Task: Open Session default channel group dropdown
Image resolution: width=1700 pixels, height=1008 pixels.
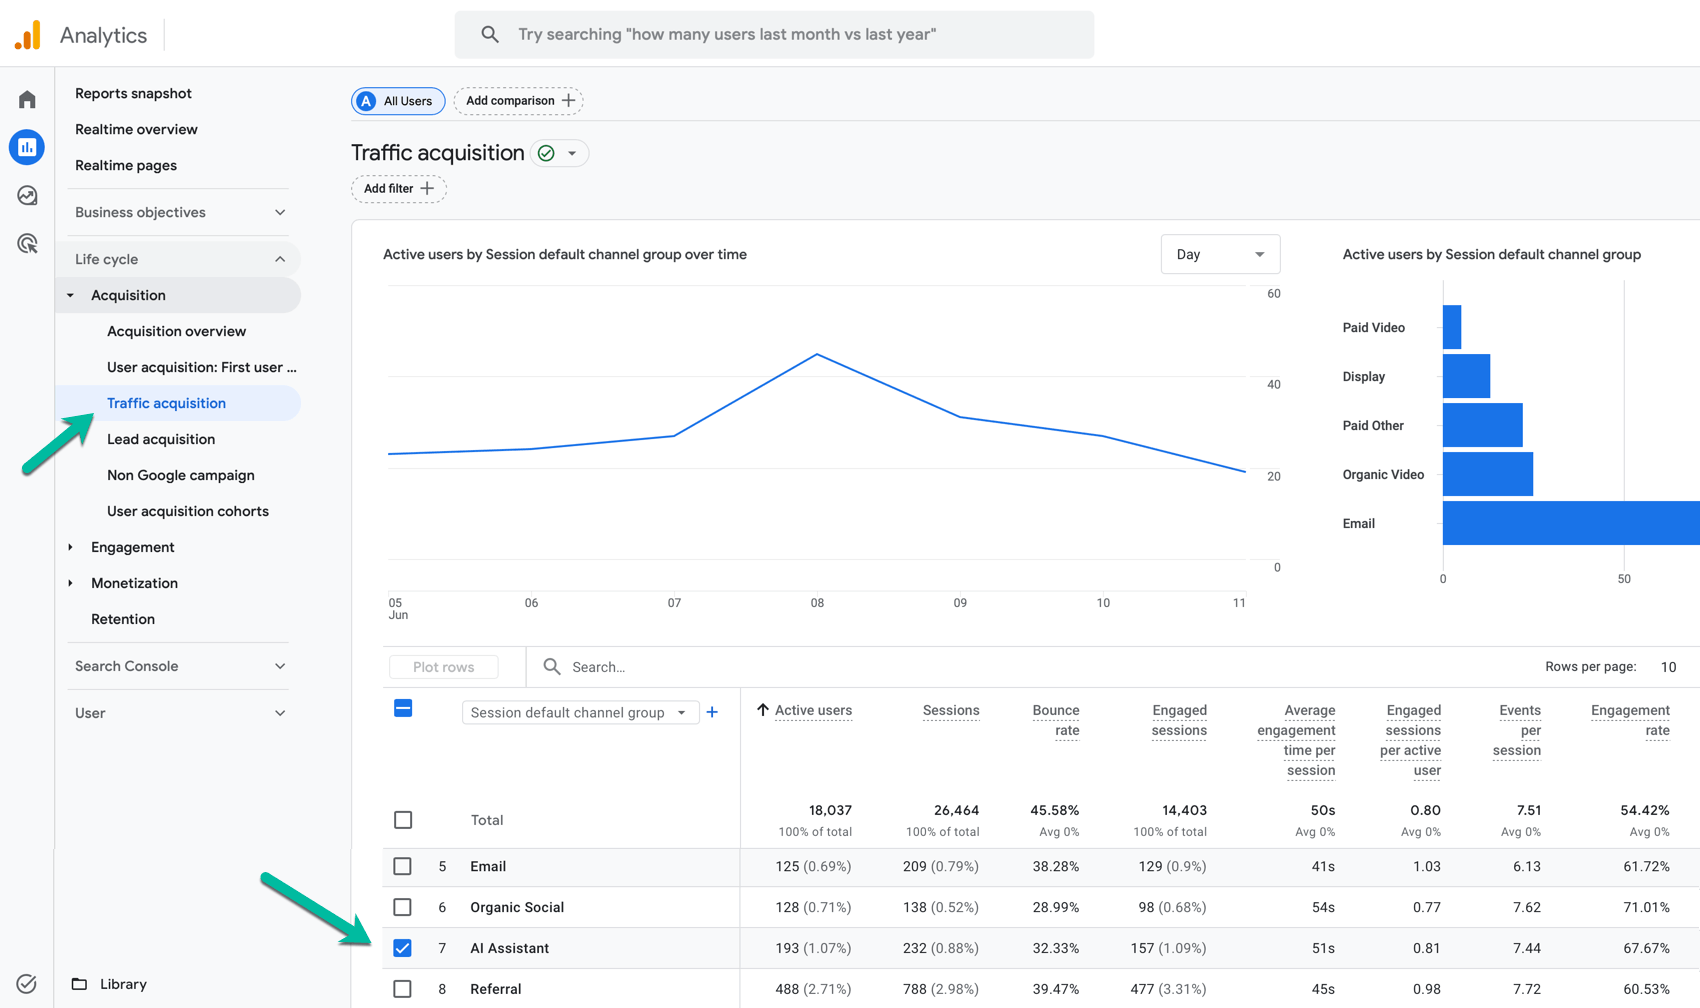Action: (580, 712)
